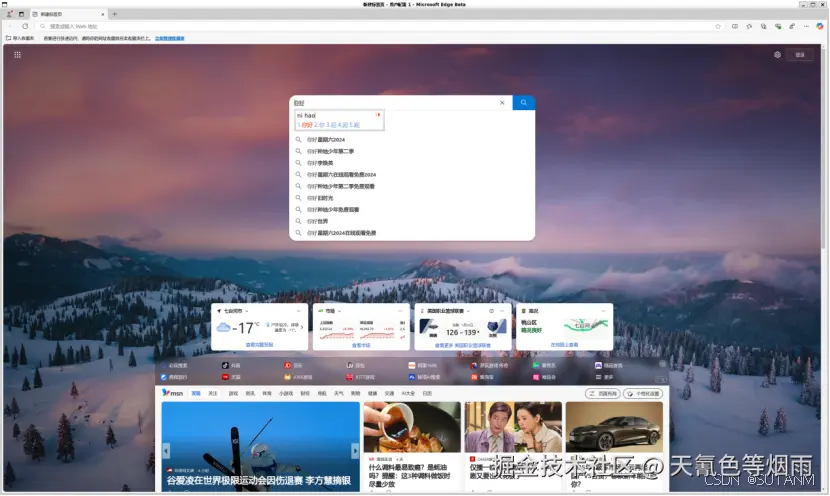Click inside the page search field
The width and height of the screenshot is (830, 496).
[x=394, y=103]
